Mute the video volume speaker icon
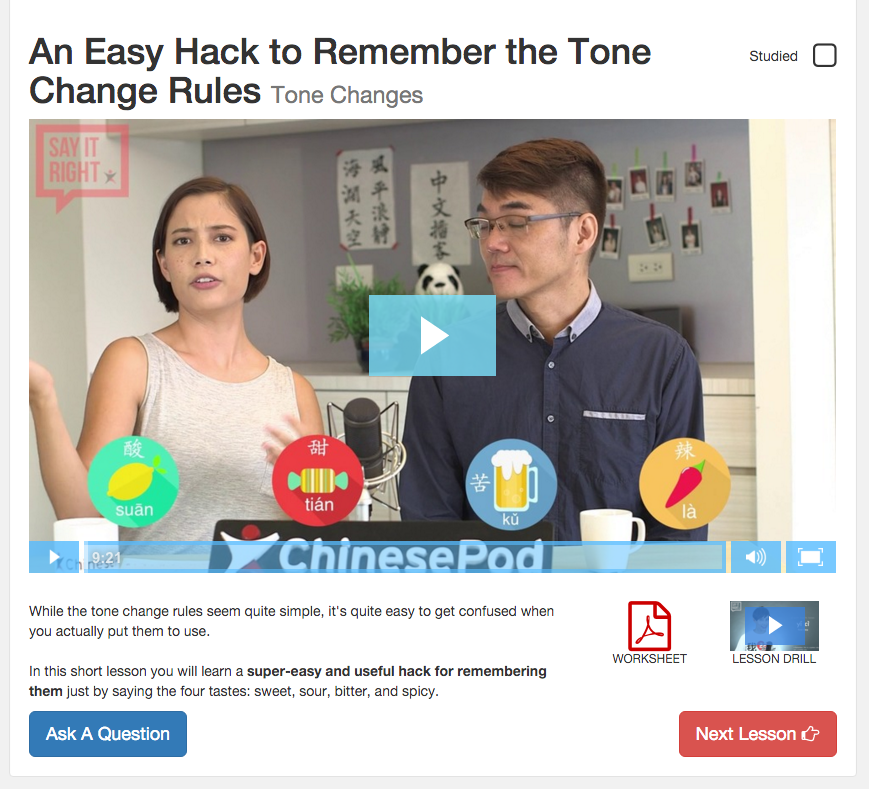The width and height of the screenshot is (869, 789). [x=755, y=557]
